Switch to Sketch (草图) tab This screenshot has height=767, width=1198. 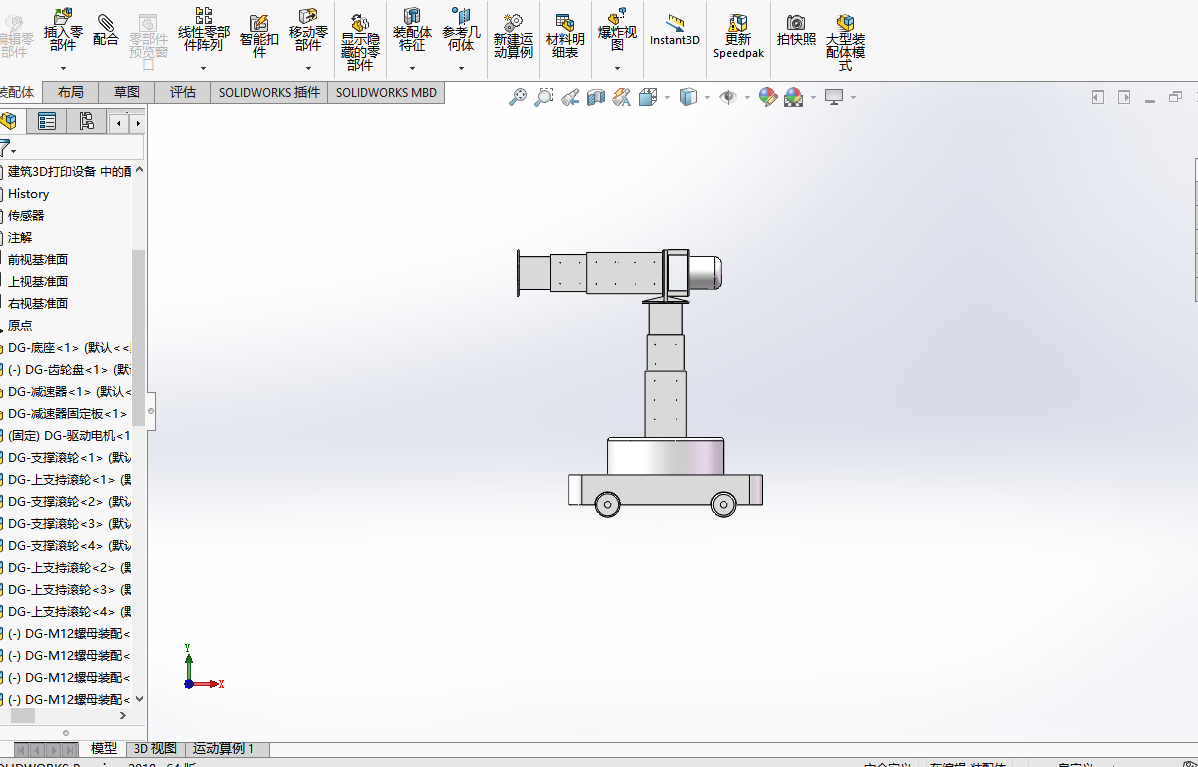coord(127,92)
